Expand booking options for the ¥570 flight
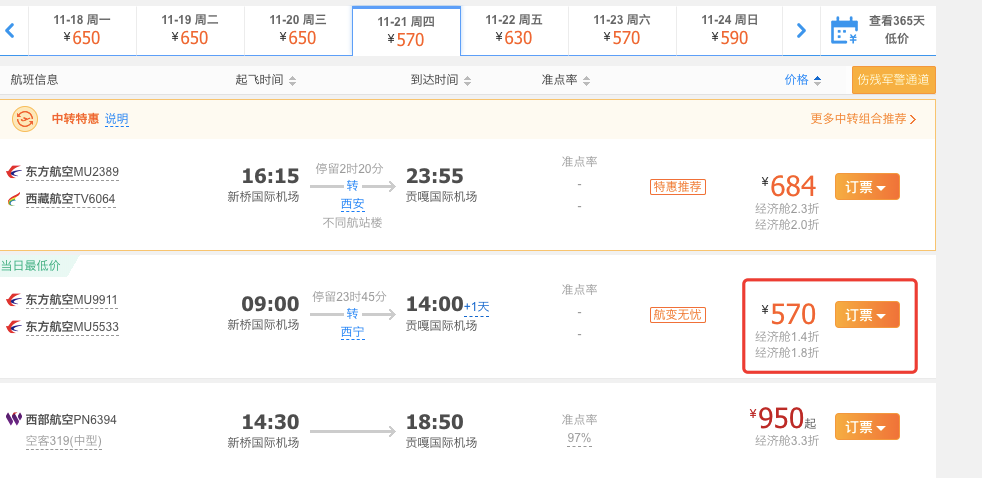 click(867, 314)
